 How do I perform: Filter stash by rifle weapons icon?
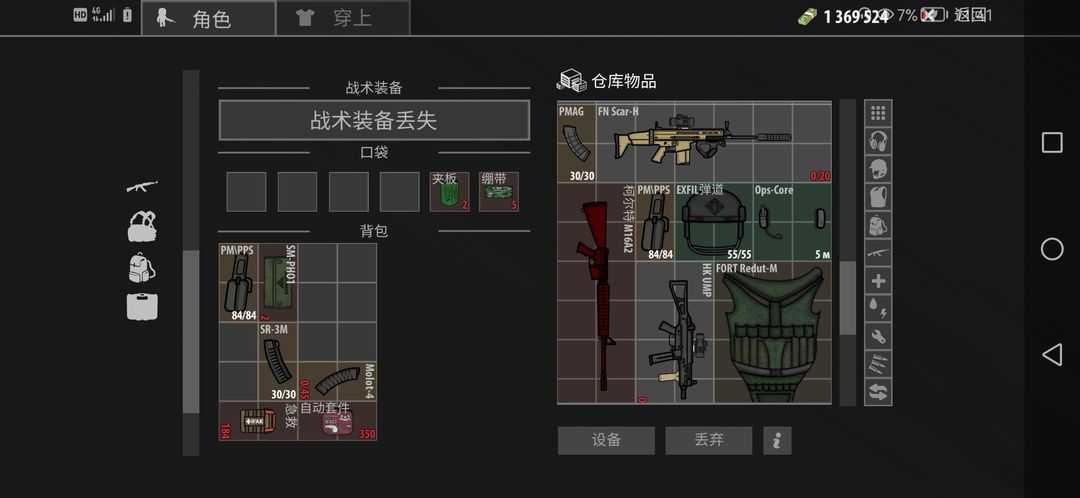click(878, 253)
